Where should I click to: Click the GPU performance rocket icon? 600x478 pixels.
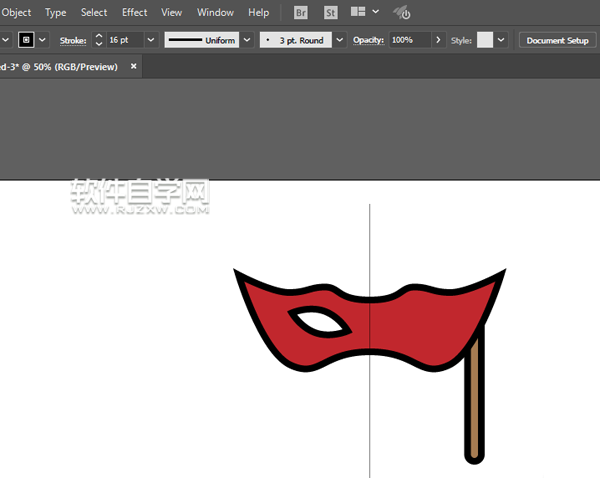tap(401, 13)
